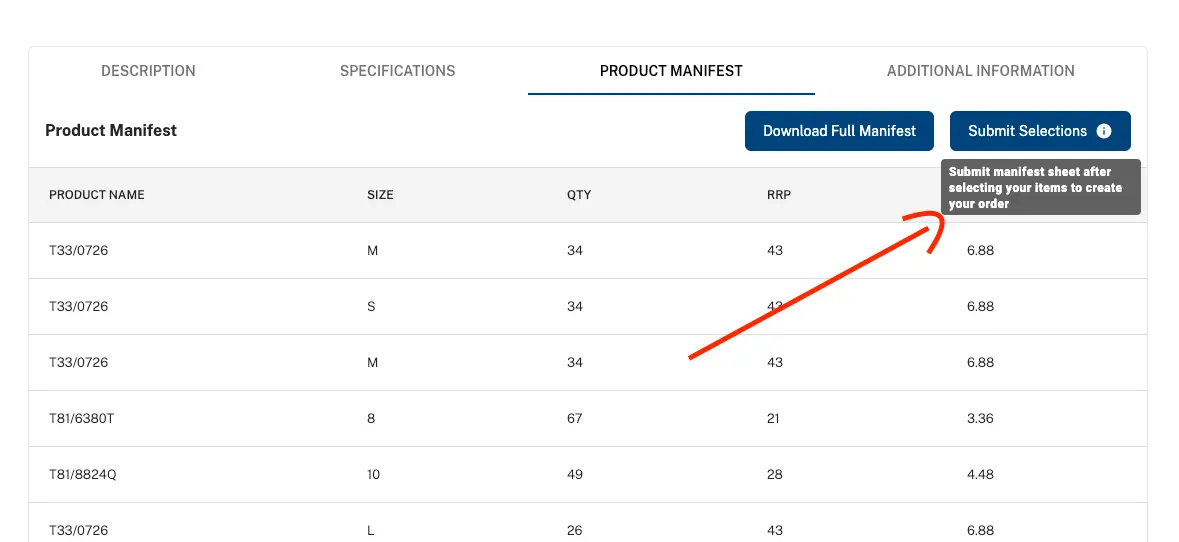Select the Product Manifest tab
This screenshot has width=1179, height=542.
coord(671,71)
